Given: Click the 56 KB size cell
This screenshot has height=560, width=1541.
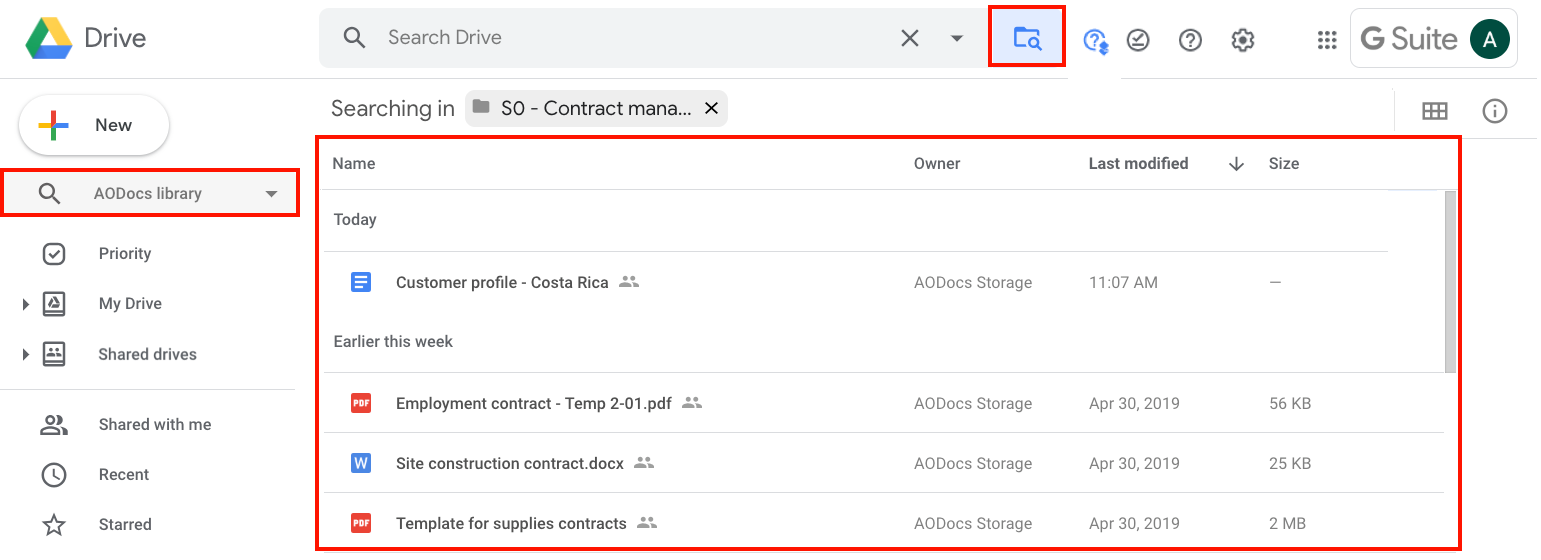Looking at the screenshot, I should (1290, 404).
